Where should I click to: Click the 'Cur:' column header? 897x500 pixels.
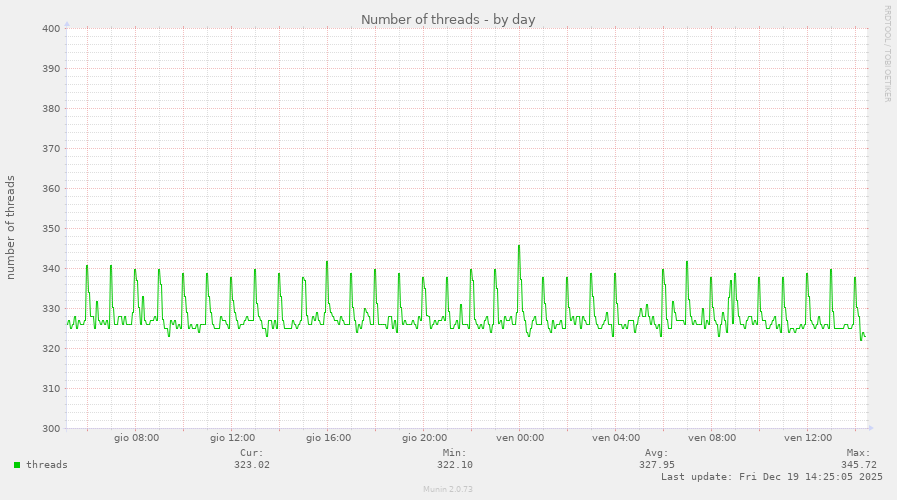[x=252, y=453]
